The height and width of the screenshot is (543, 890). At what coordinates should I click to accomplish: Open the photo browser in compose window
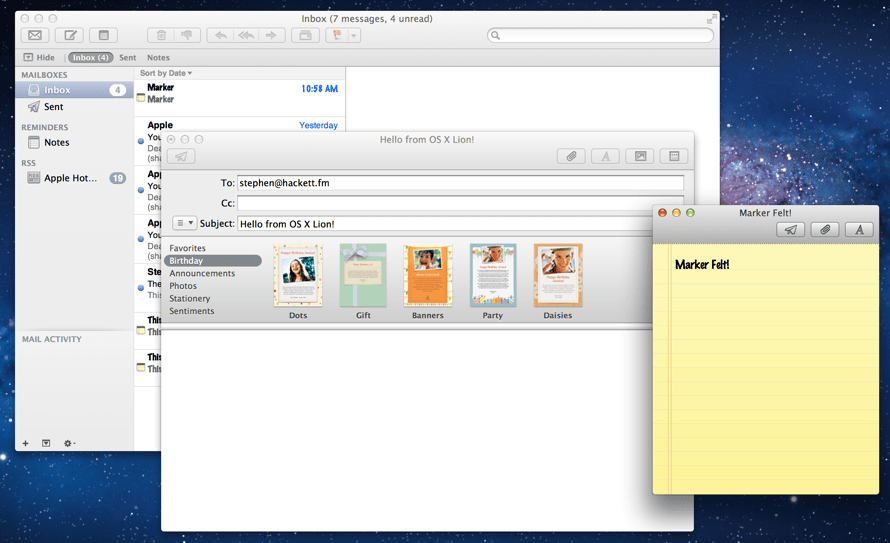(x=640, y=156)
